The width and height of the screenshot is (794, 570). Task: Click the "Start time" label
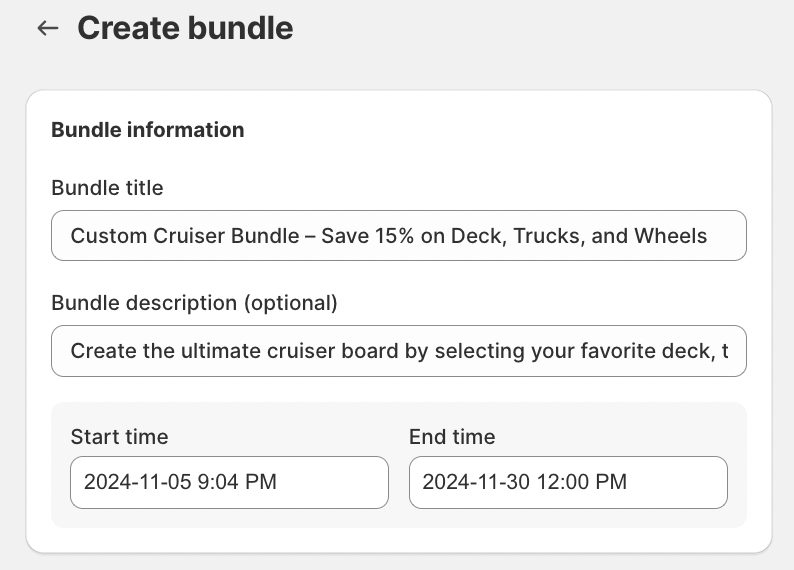119,436
